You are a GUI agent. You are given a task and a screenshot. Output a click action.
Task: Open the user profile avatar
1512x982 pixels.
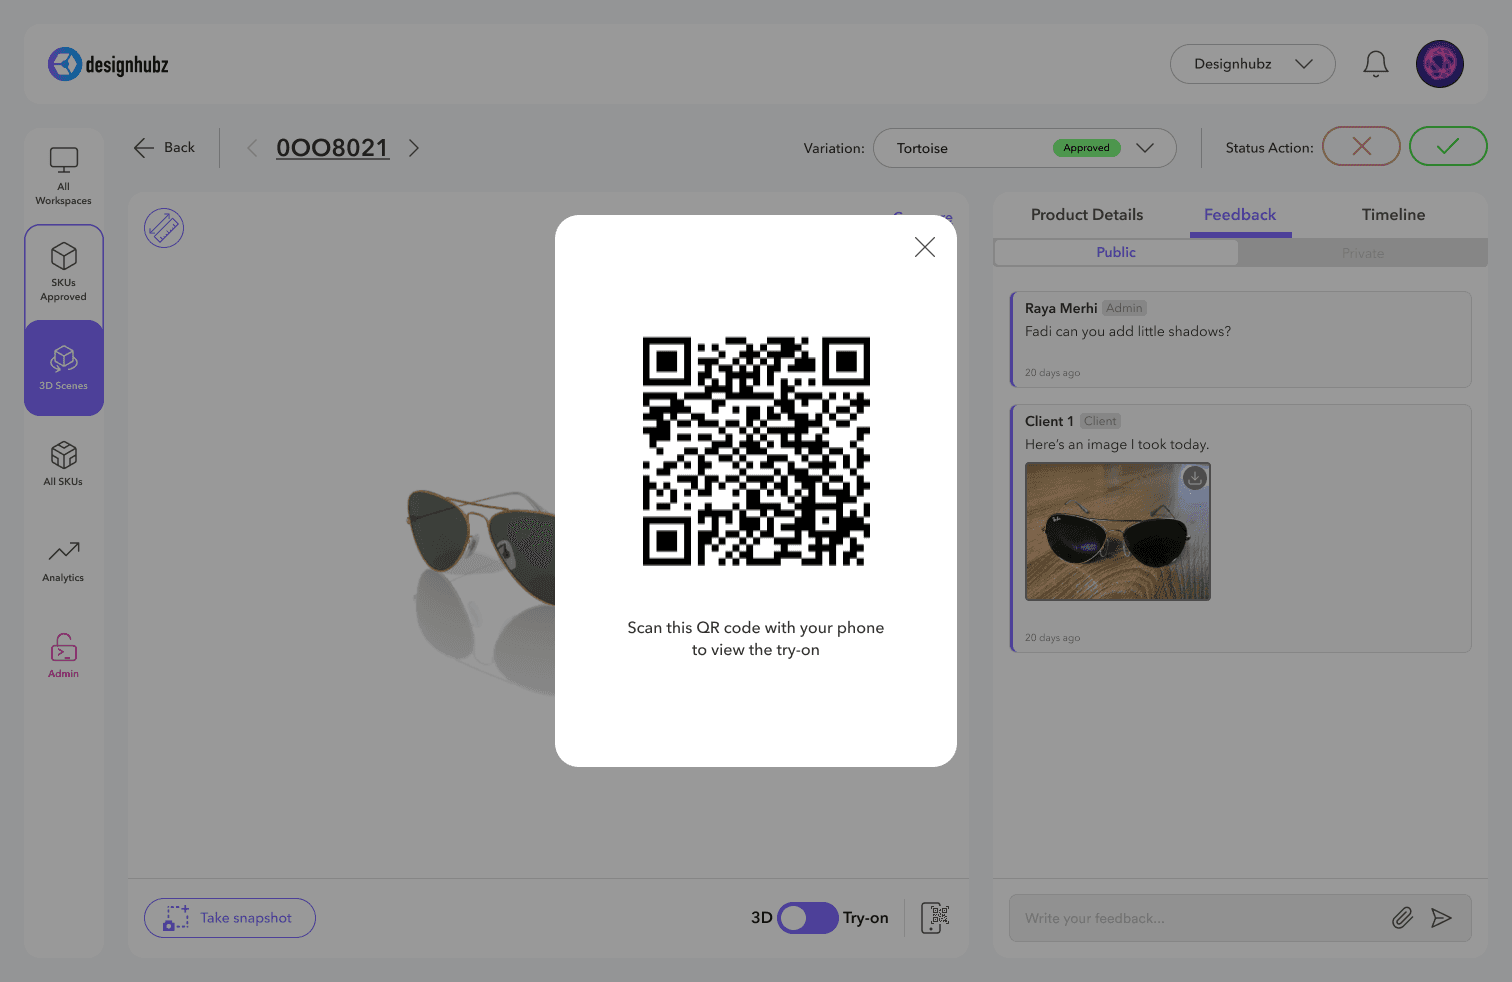click(1440, 64)
